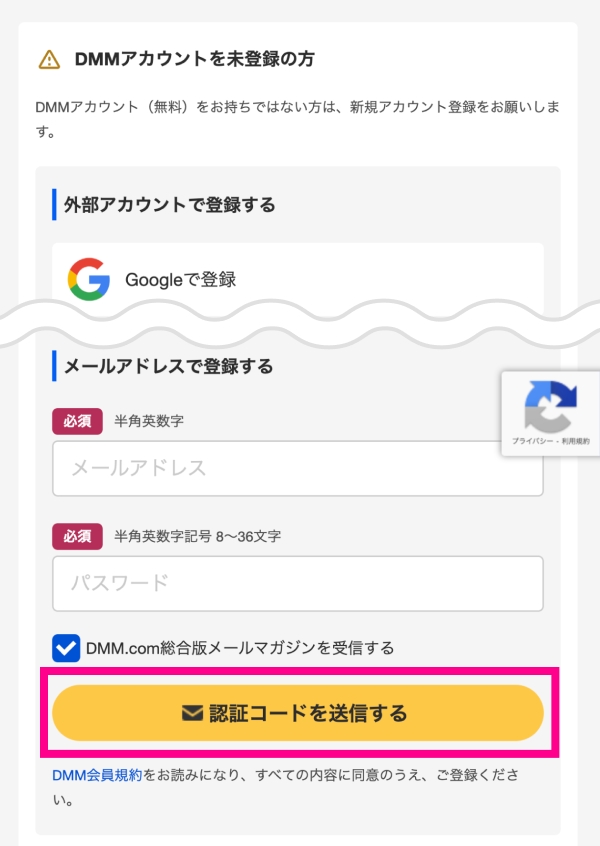Click the 外部アカウントで登録する heading

point(169,205)
